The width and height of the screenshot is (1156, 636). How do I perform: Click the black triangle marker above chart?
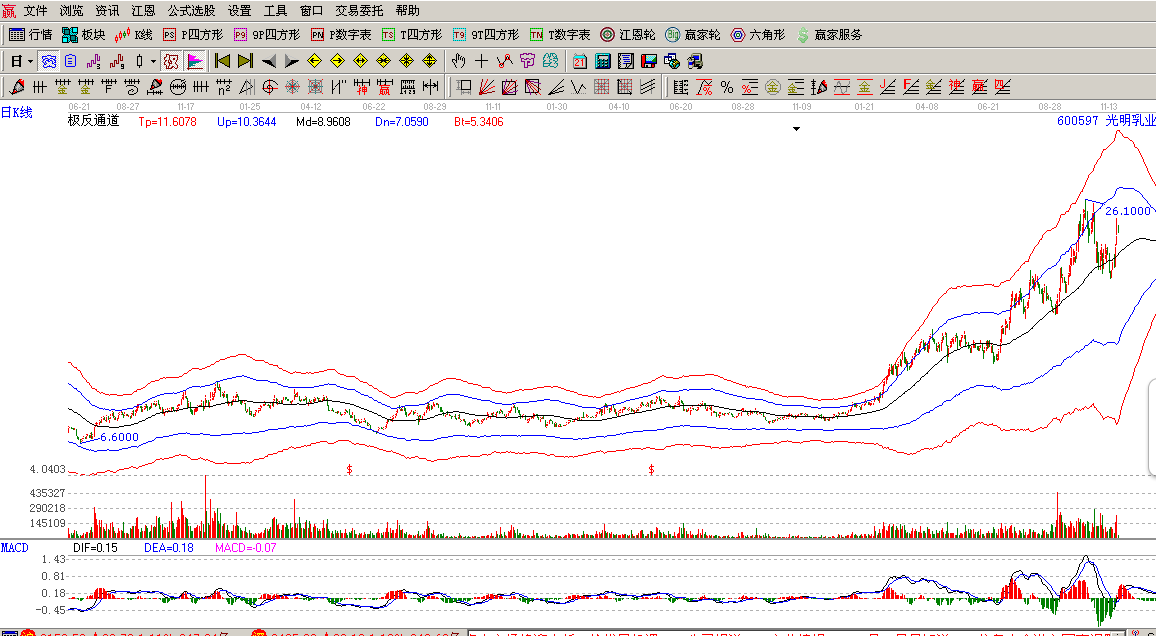[796, 129]
